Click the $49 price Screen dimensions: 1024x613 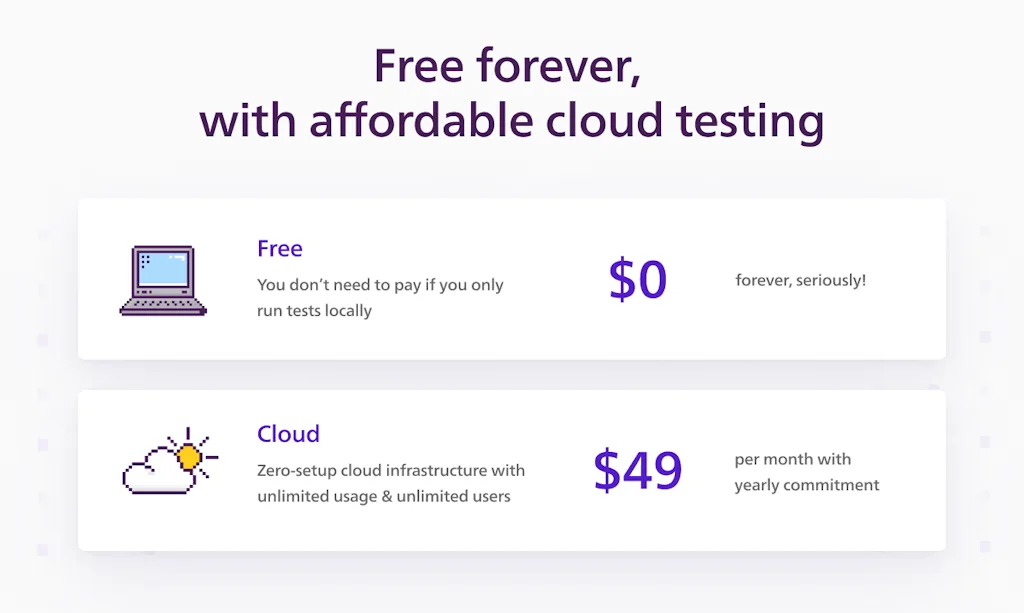(x=637, y=470)
